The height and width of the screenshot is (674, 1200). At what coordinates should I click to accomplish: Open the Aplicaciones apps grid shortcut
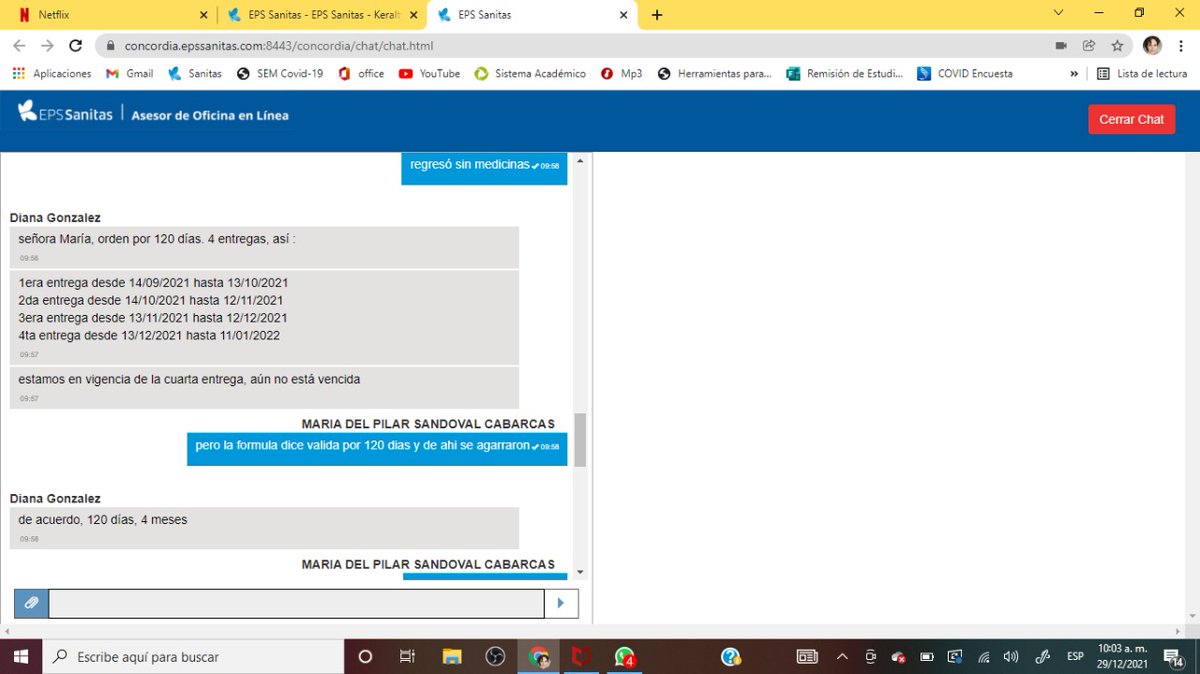52,73
